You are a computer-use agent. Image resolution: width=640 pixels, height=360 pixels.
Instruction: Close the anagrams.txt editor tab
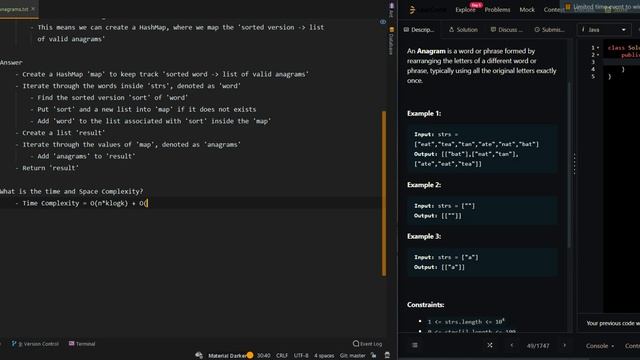[x=33, y=9]
